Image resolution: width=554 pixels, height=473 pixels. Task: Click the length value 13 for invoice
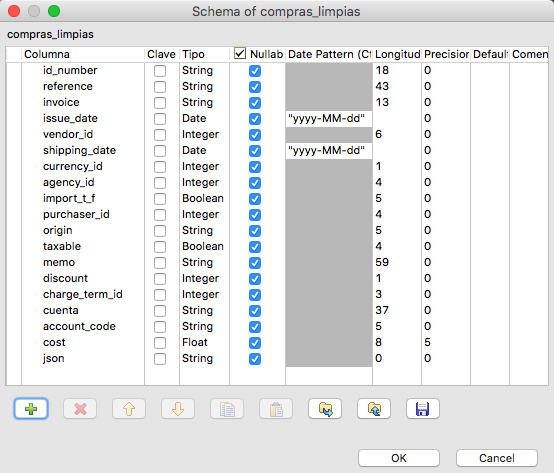pos(382,102)
